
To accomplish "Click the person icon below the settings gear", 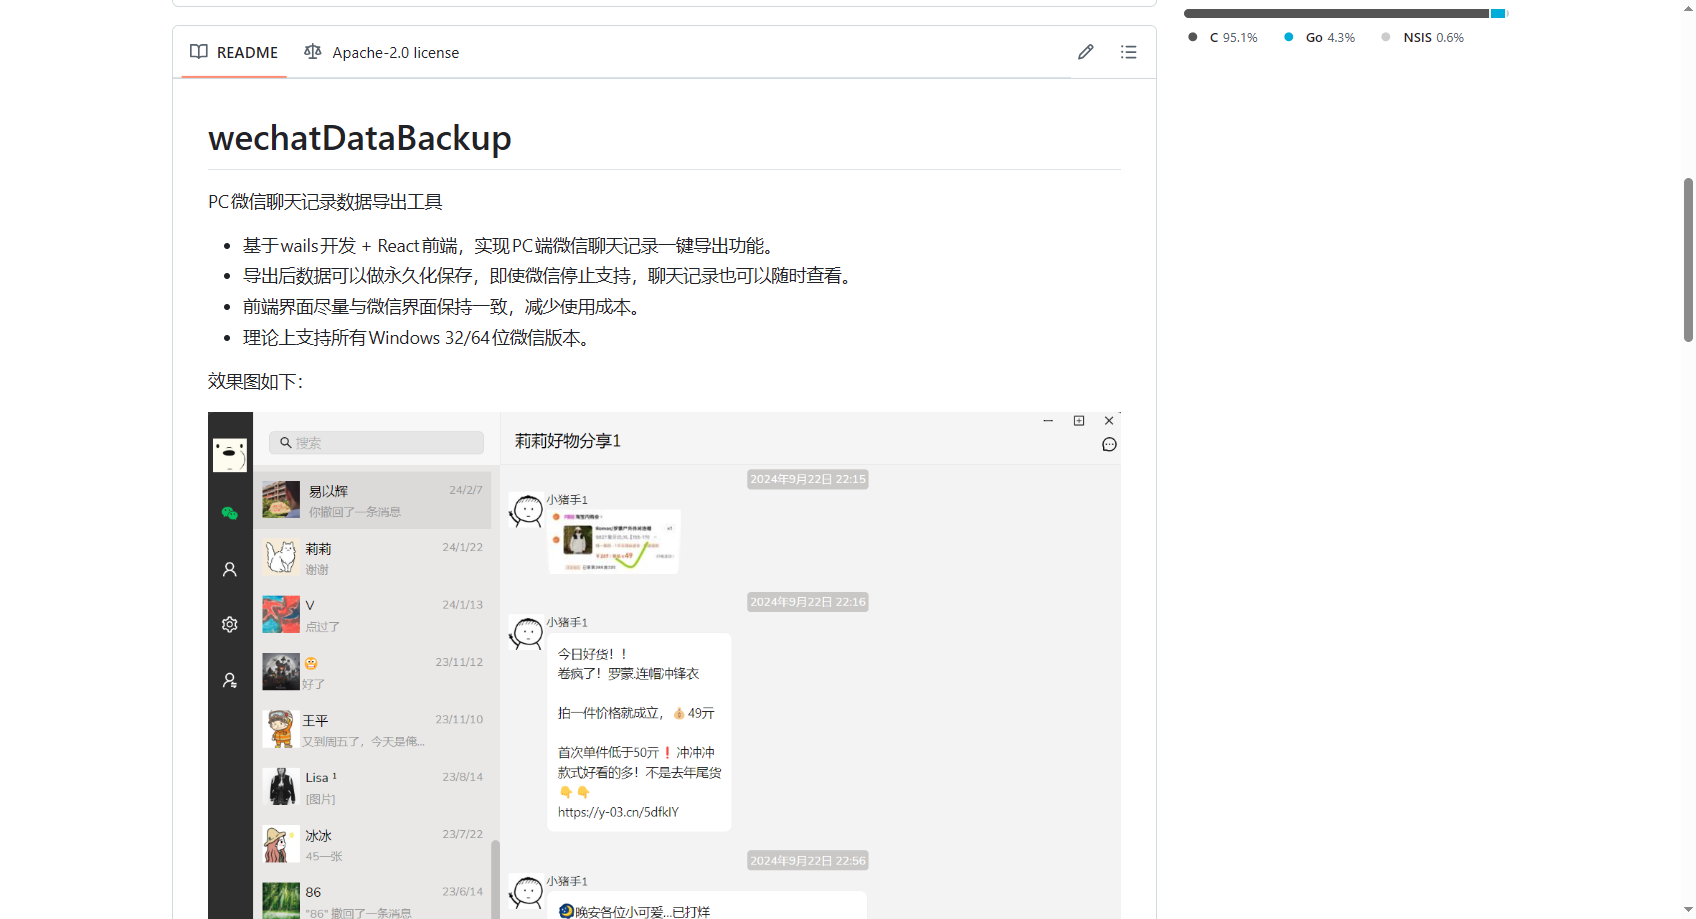I will 229,680.
